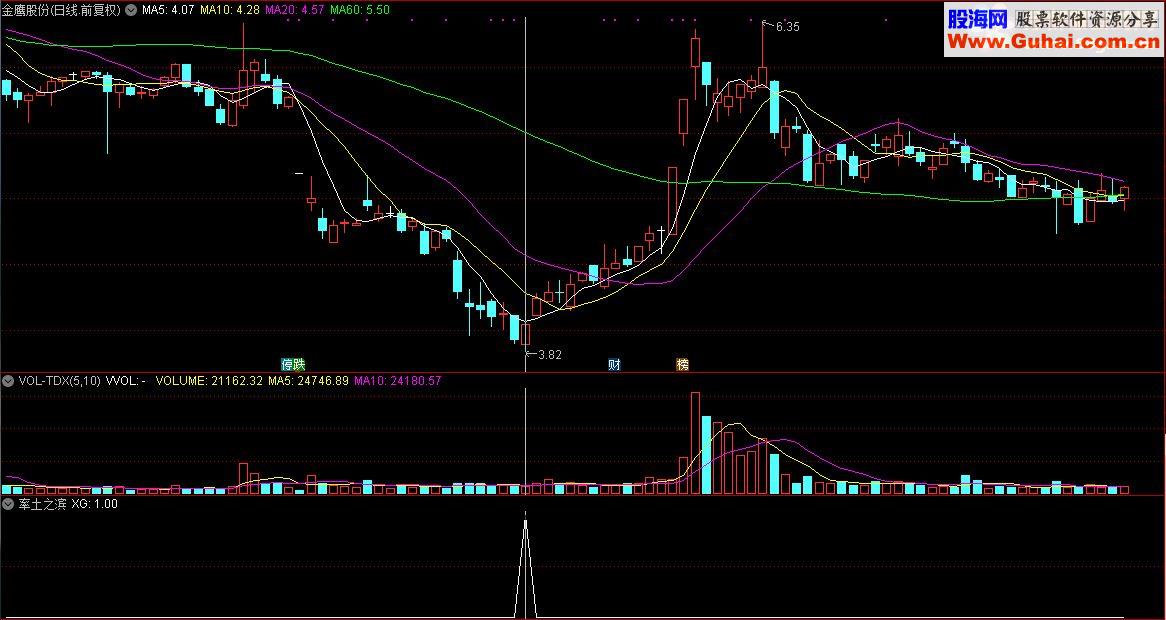
Task: Click the XG: 1.00 value
Action: (94, 504)
